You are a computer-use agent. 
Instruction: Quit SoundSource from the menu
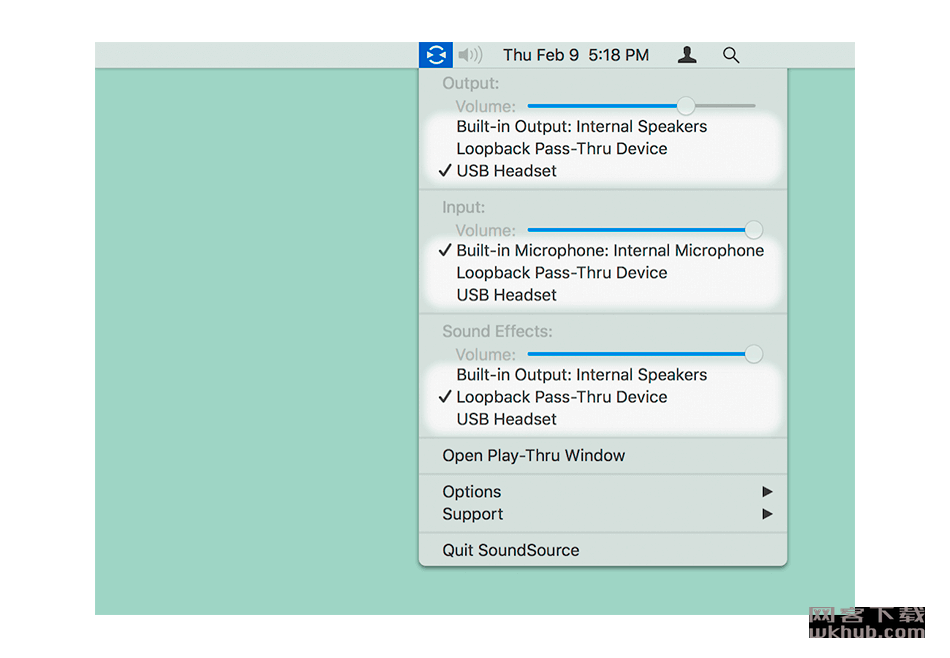tap(603, 550)
